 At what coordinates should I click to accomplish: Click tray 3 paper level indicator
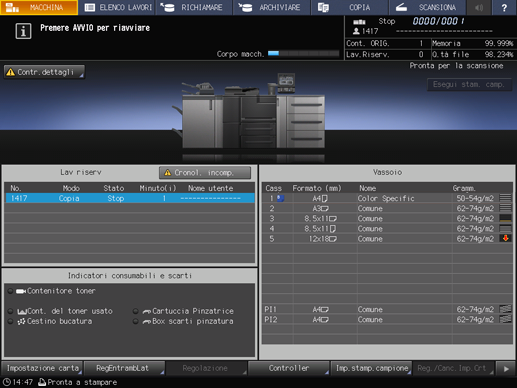[x=505, y=218]
